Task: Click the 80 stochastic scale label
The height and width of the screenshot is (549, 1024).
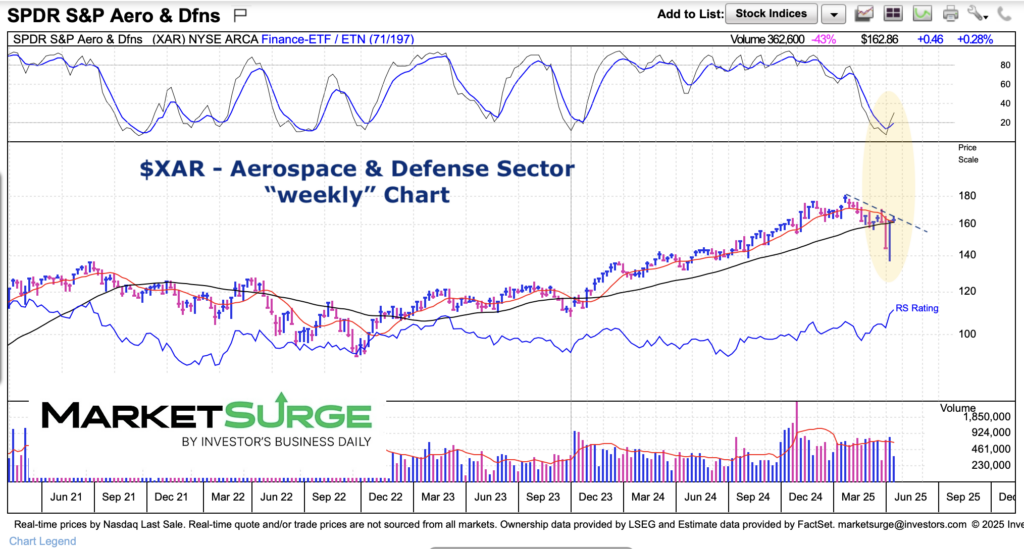Action: (x=1005, y=65)
